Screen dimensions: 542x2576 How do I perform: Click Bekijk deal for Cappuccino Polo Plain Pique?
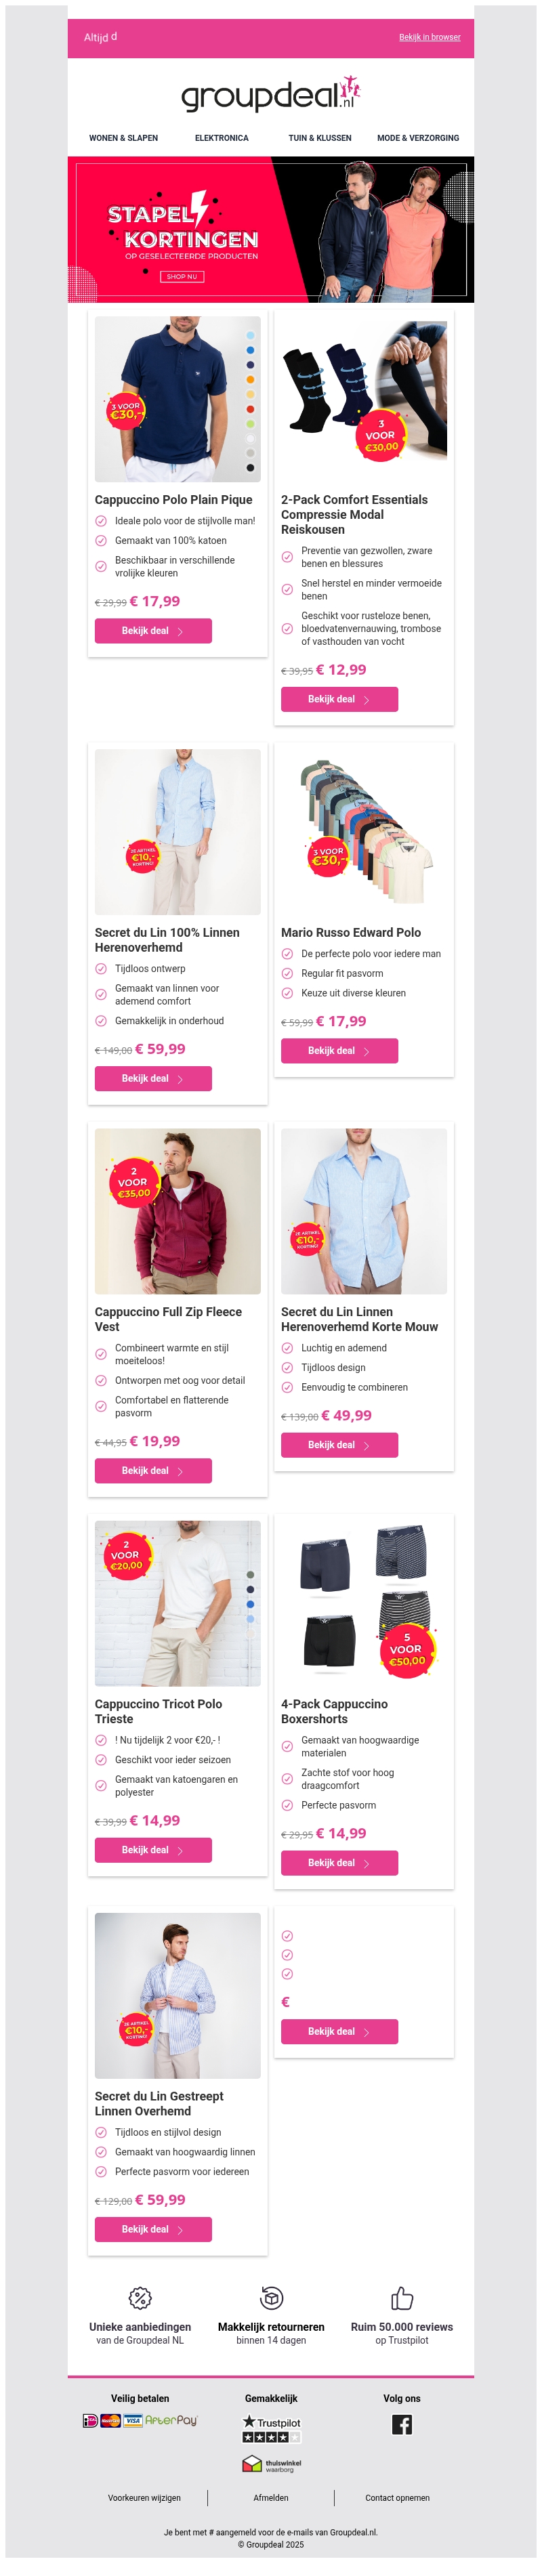pyautogui.click(x=153, y=631)
